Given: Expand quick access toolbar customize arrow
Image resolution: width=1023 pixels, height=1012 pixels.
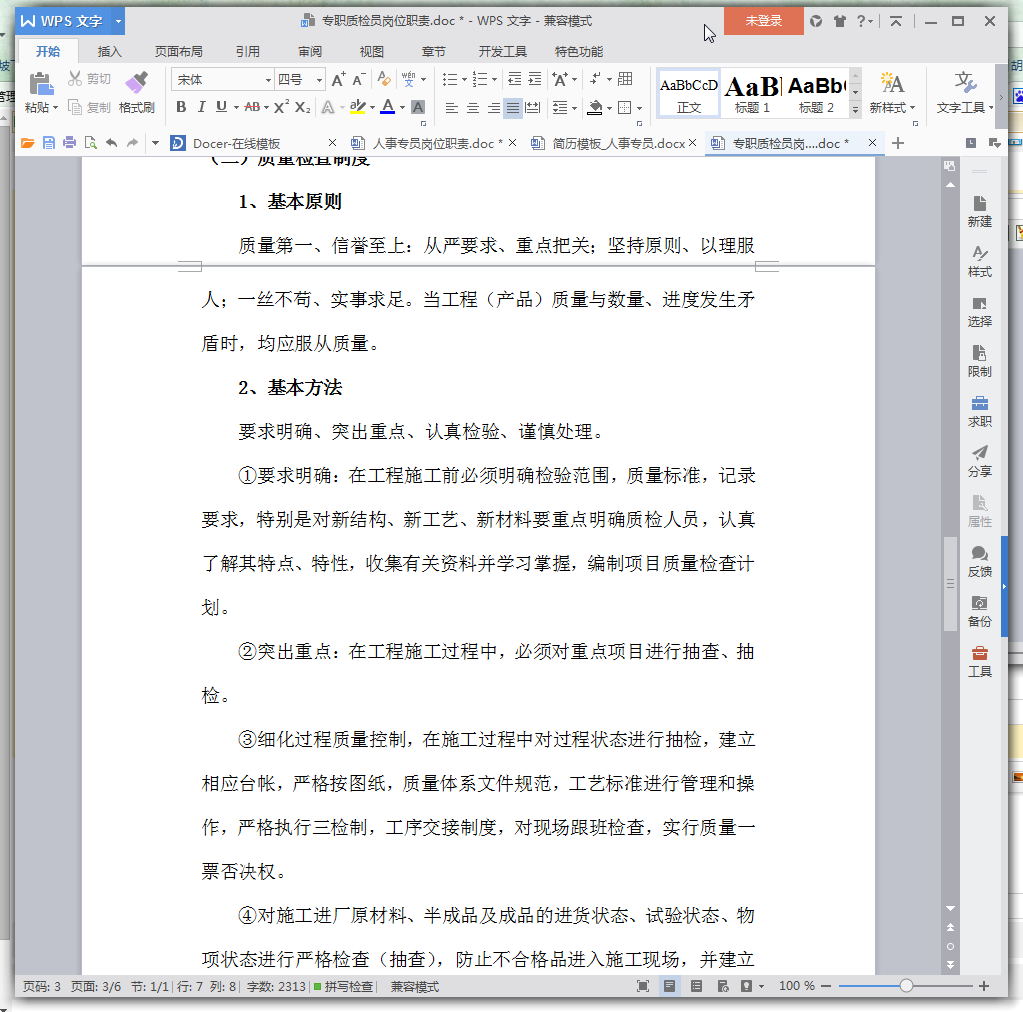Looking at the screenshot, I should click(155, 143).
